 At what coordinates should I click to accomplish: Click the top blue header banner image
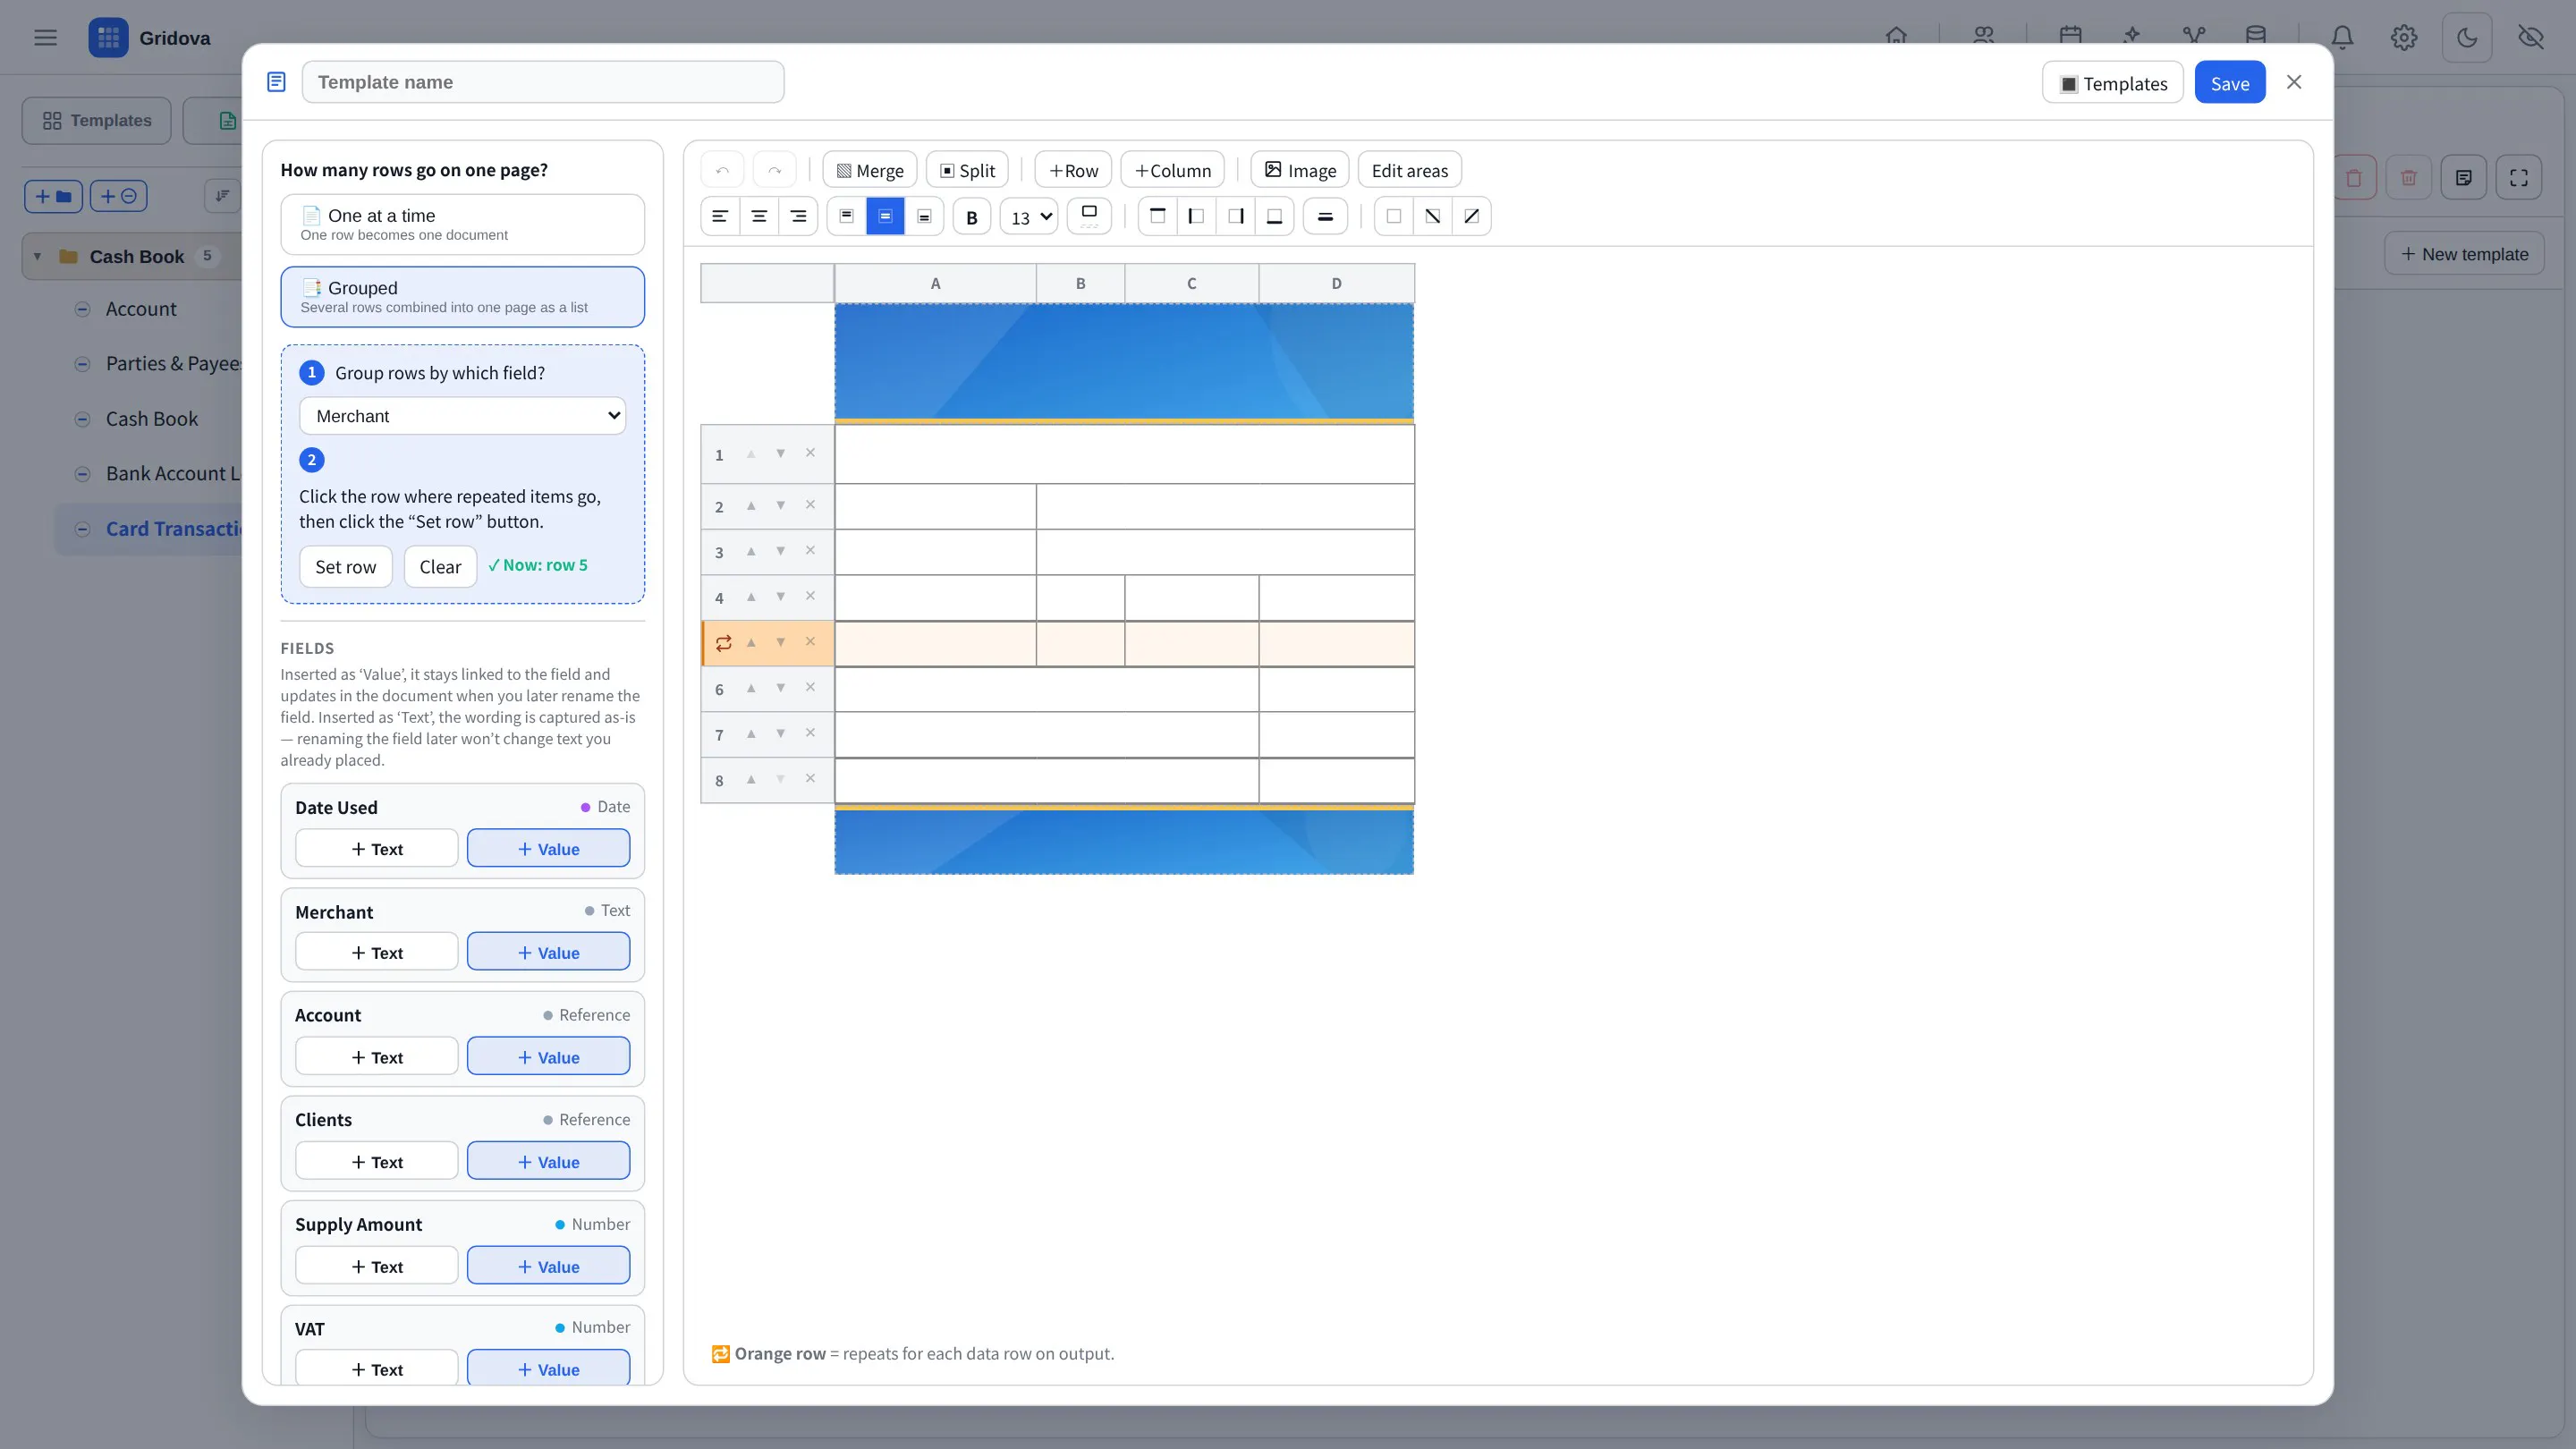1124,362
